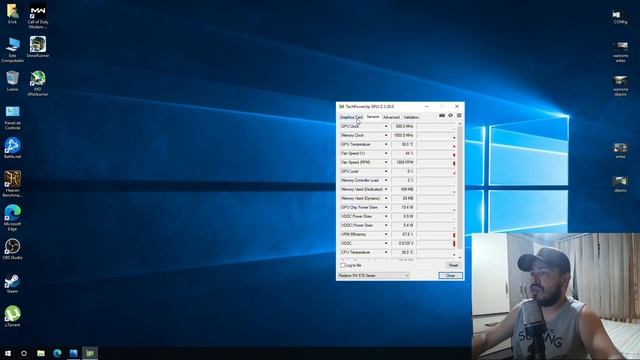640x360 pixels.
Task: Open Edge from the taskbar
Action: (x=57, y=353)
